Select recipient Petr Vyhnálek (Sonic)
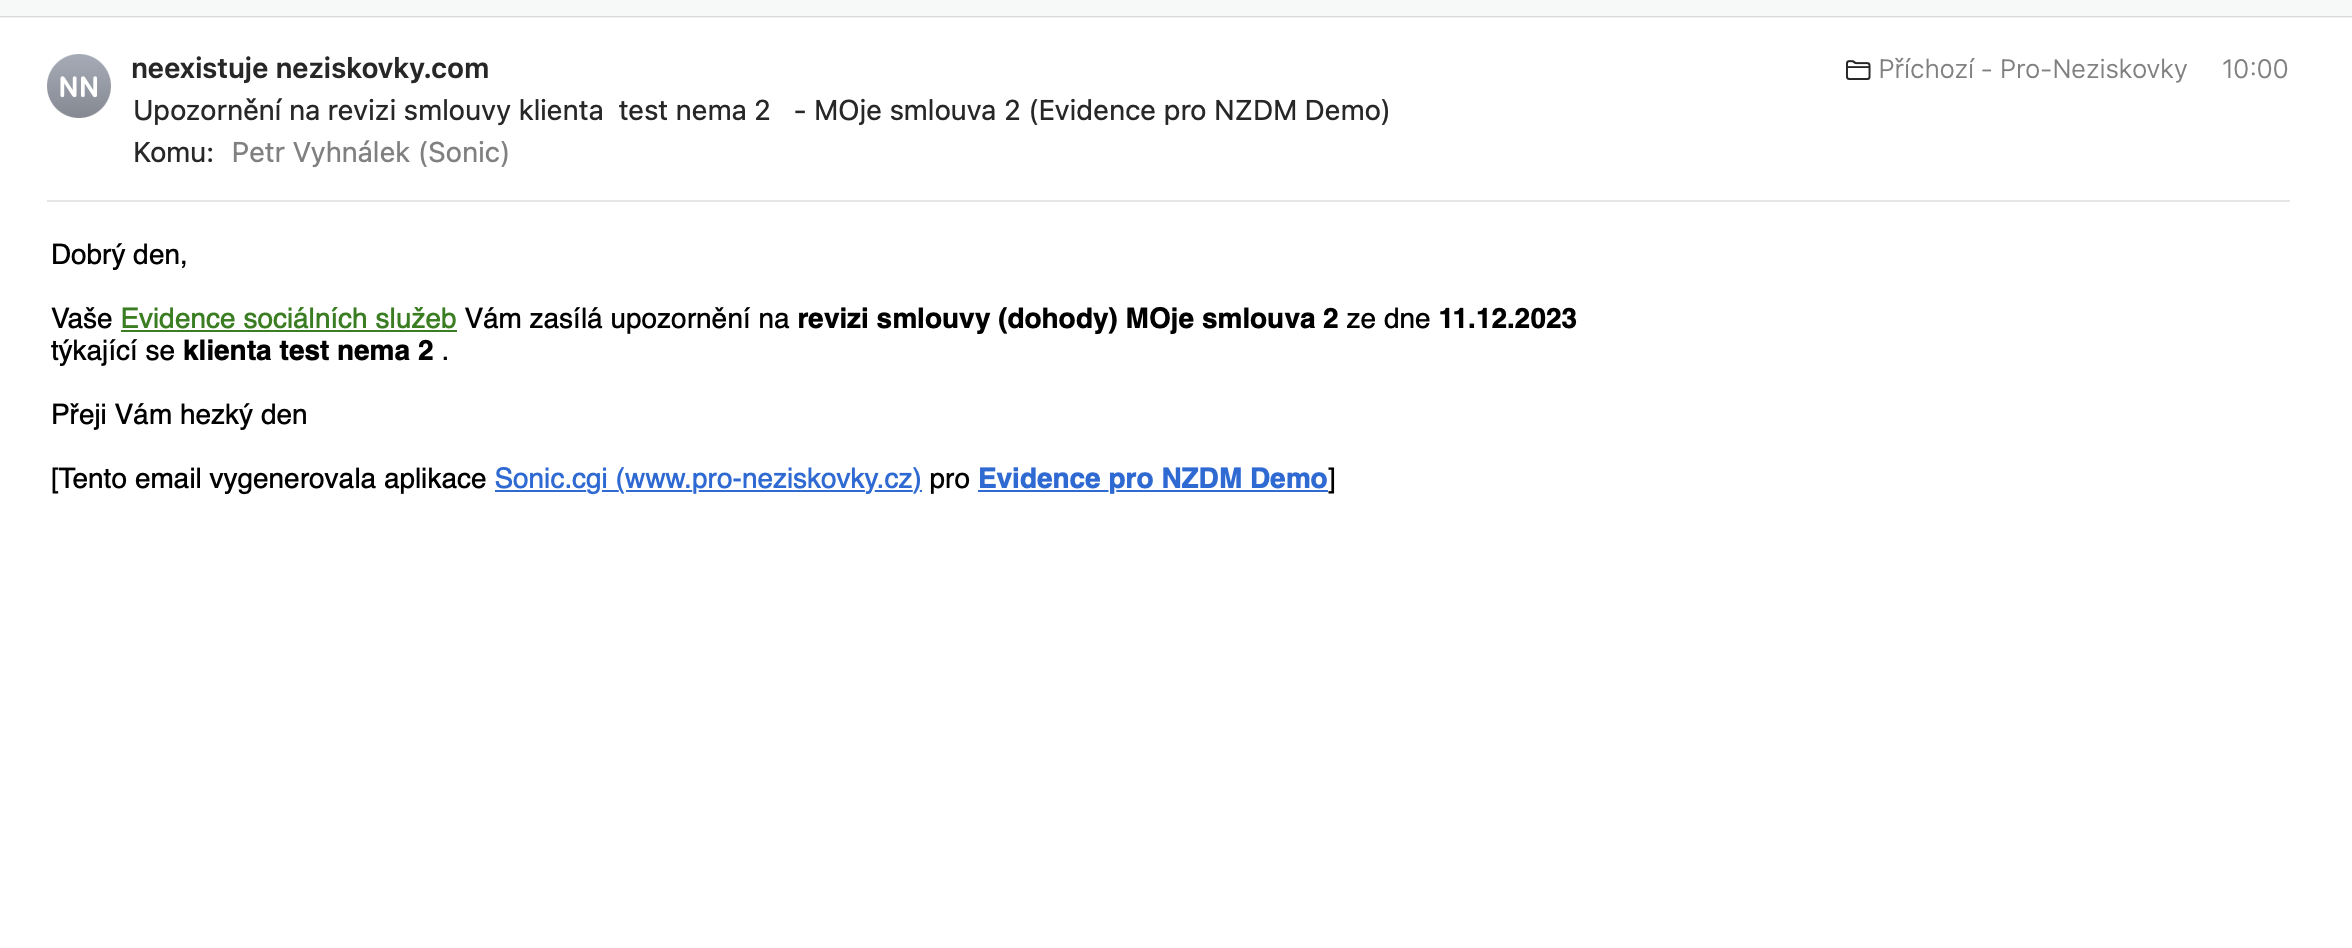Viewport: 2352px width, 948px height. pyautogui.click(x=370, y=152)
